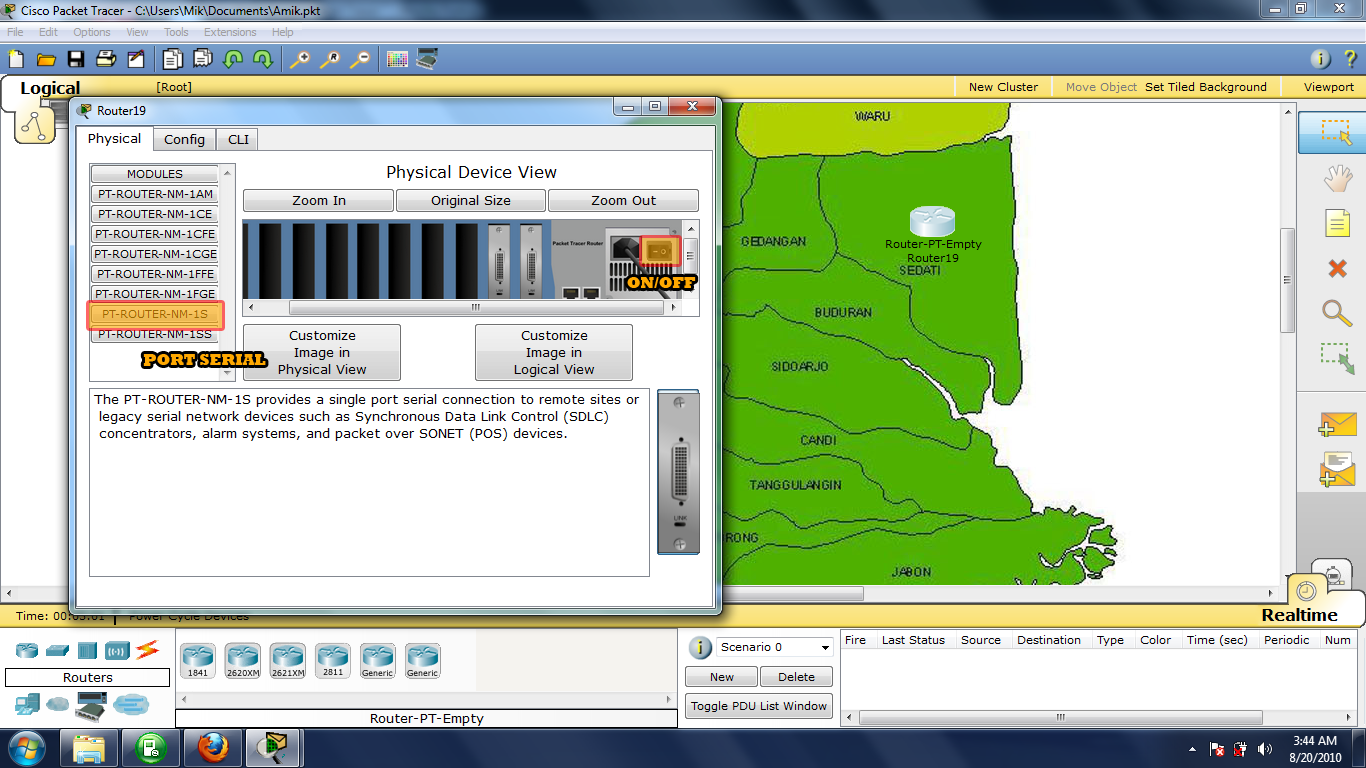
Task: Pick the Move Layout hand tool
Action: pos(1337,179)
